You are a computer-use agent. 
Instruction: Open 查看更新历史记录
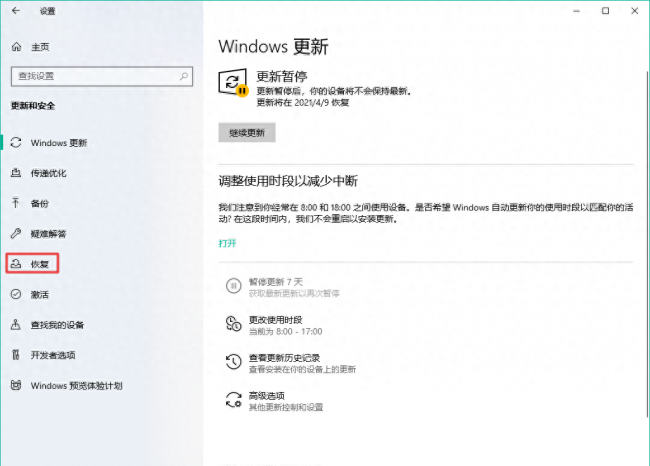pos(291,363)
